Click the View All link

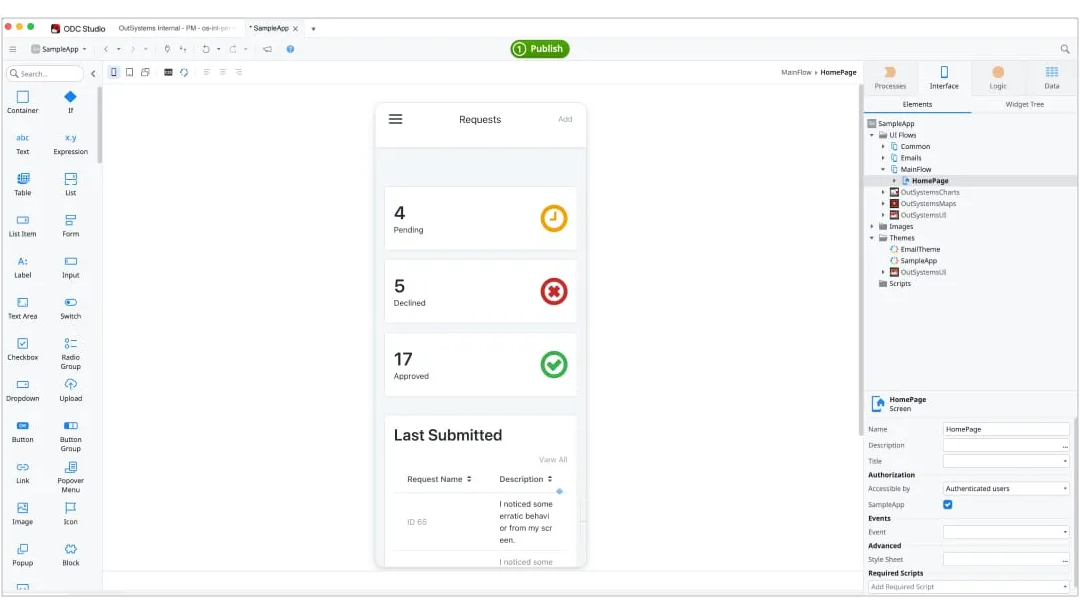[553, 460]
